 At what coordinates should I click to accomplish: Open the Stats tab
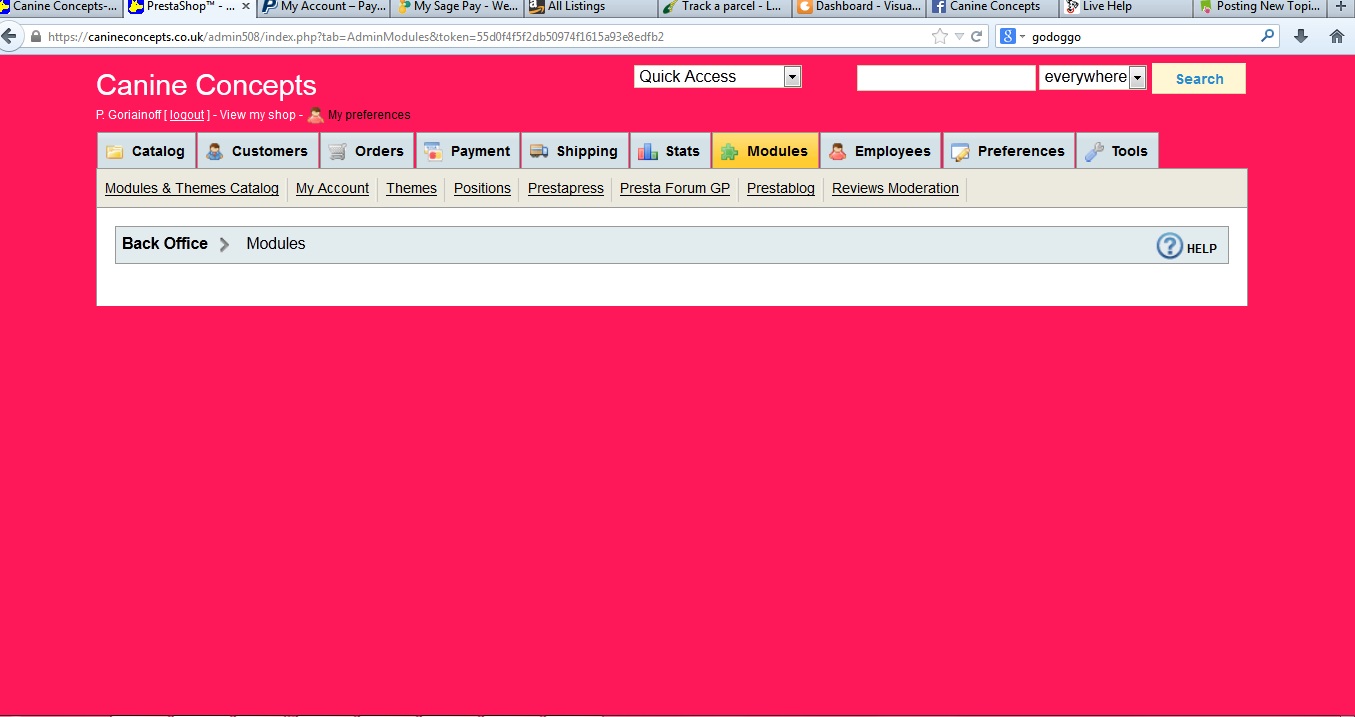point(670,151)
